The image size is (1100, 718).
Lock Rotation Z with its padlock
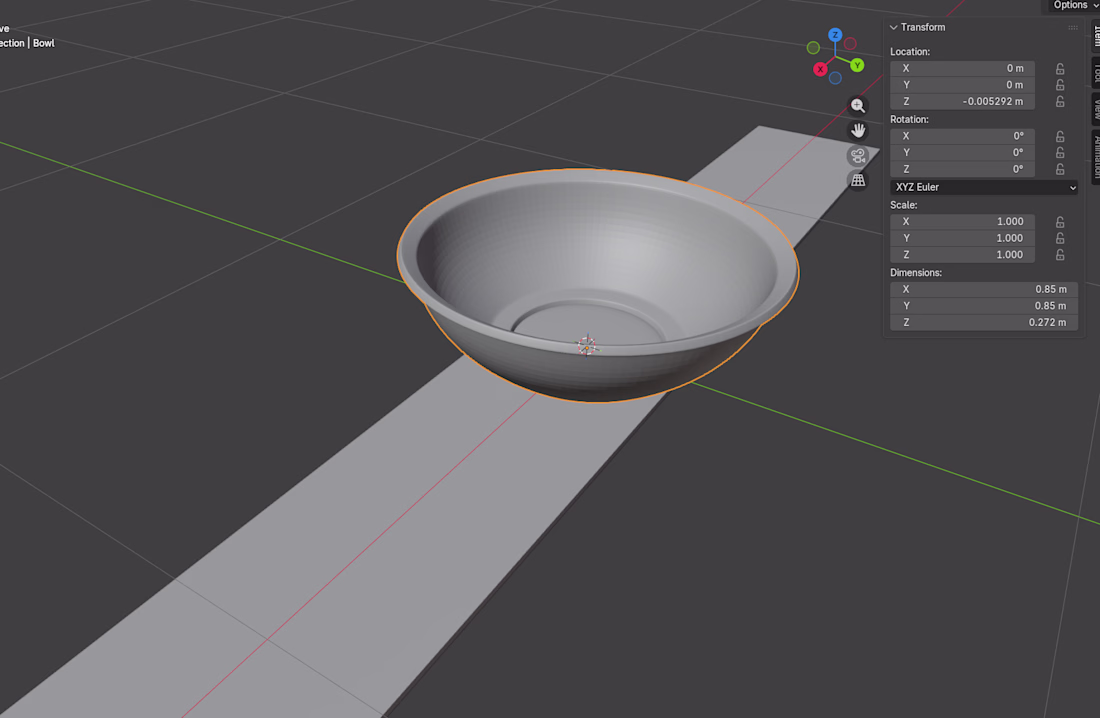pos(1060,169)
